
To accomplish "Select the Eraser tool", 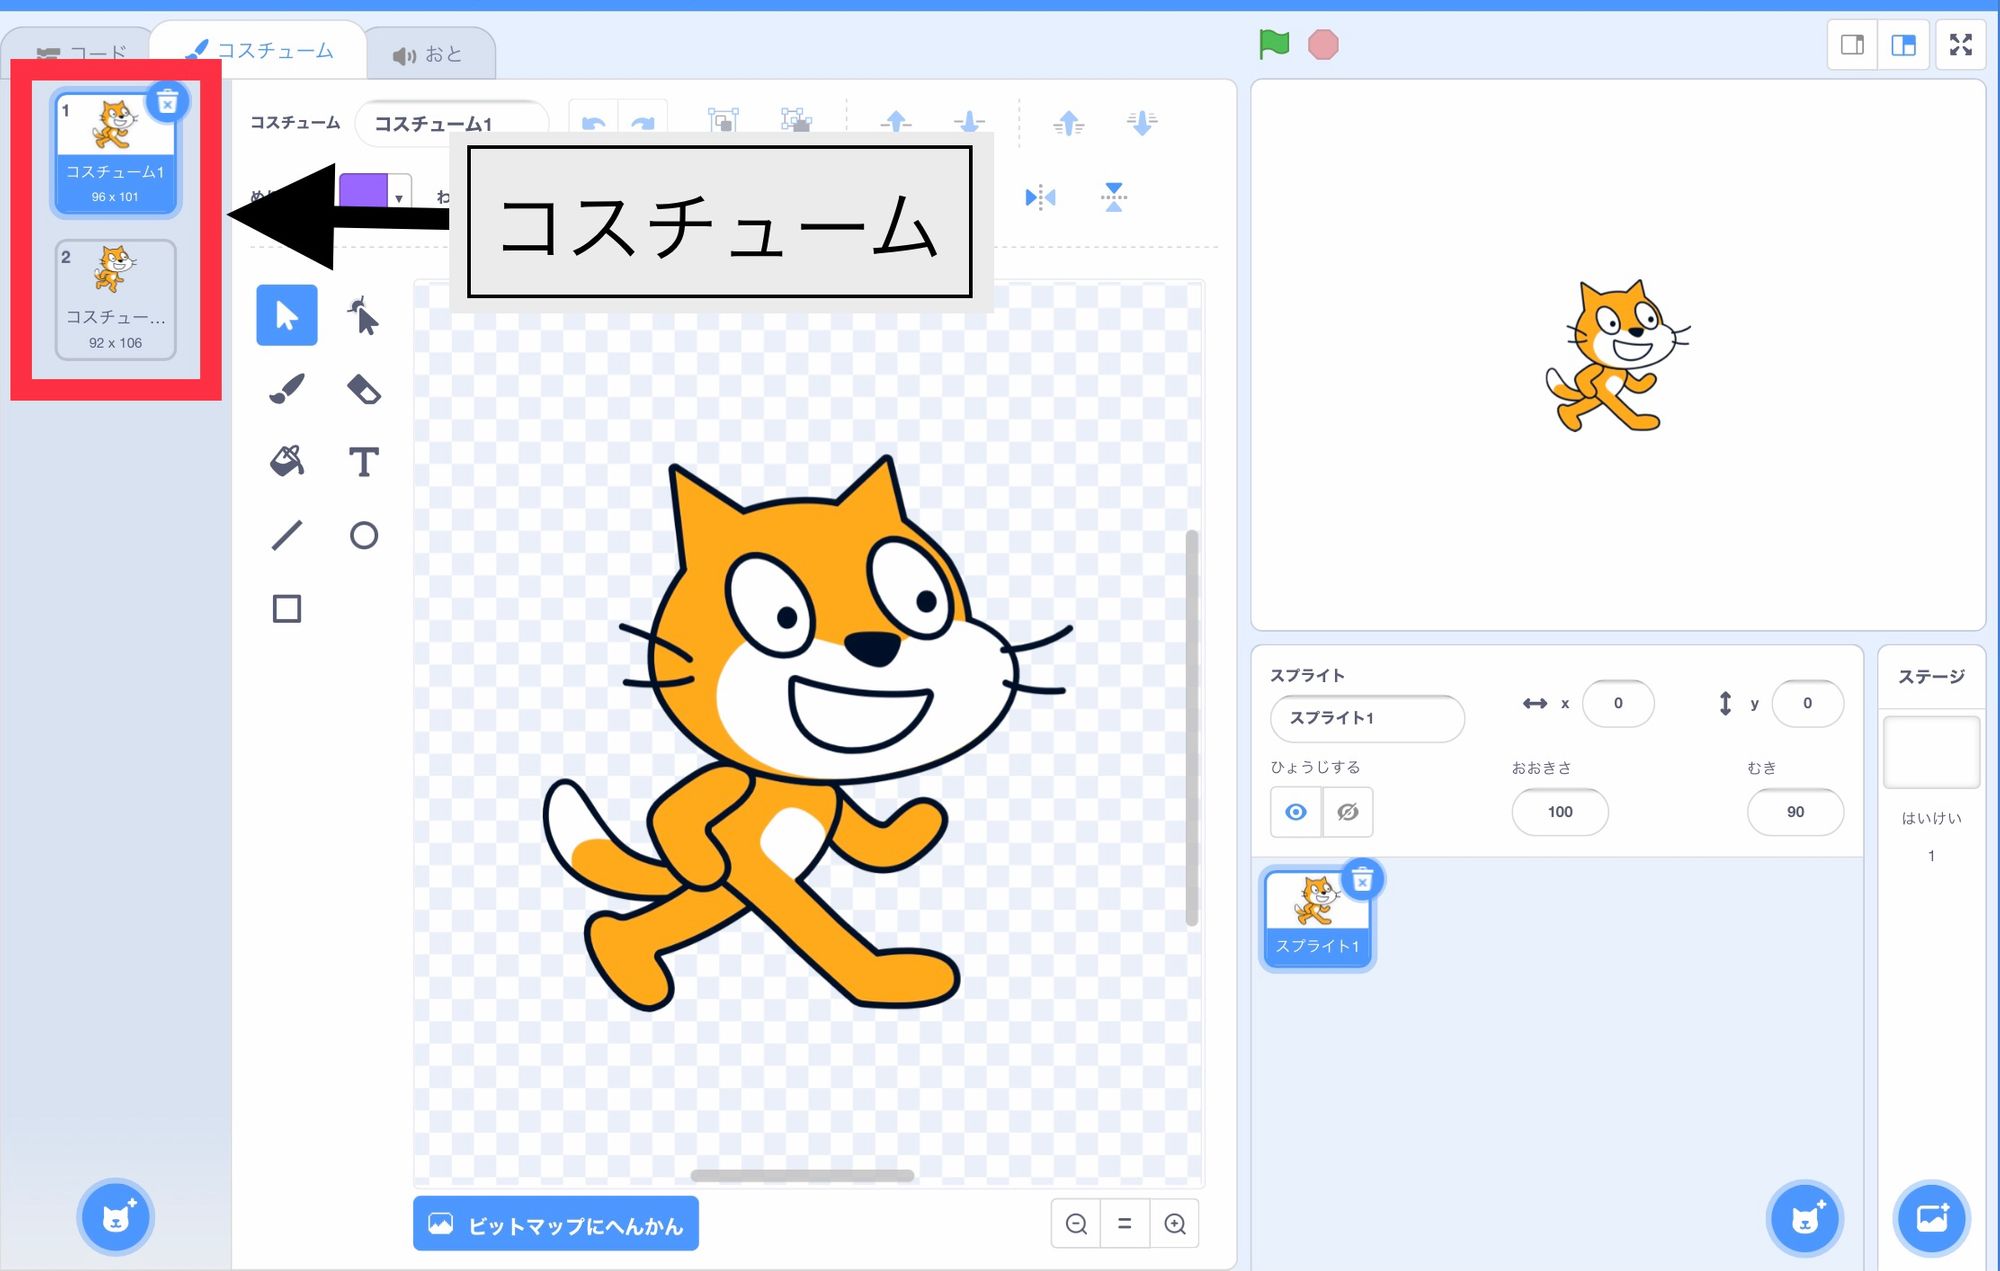I will click(364, 388).
